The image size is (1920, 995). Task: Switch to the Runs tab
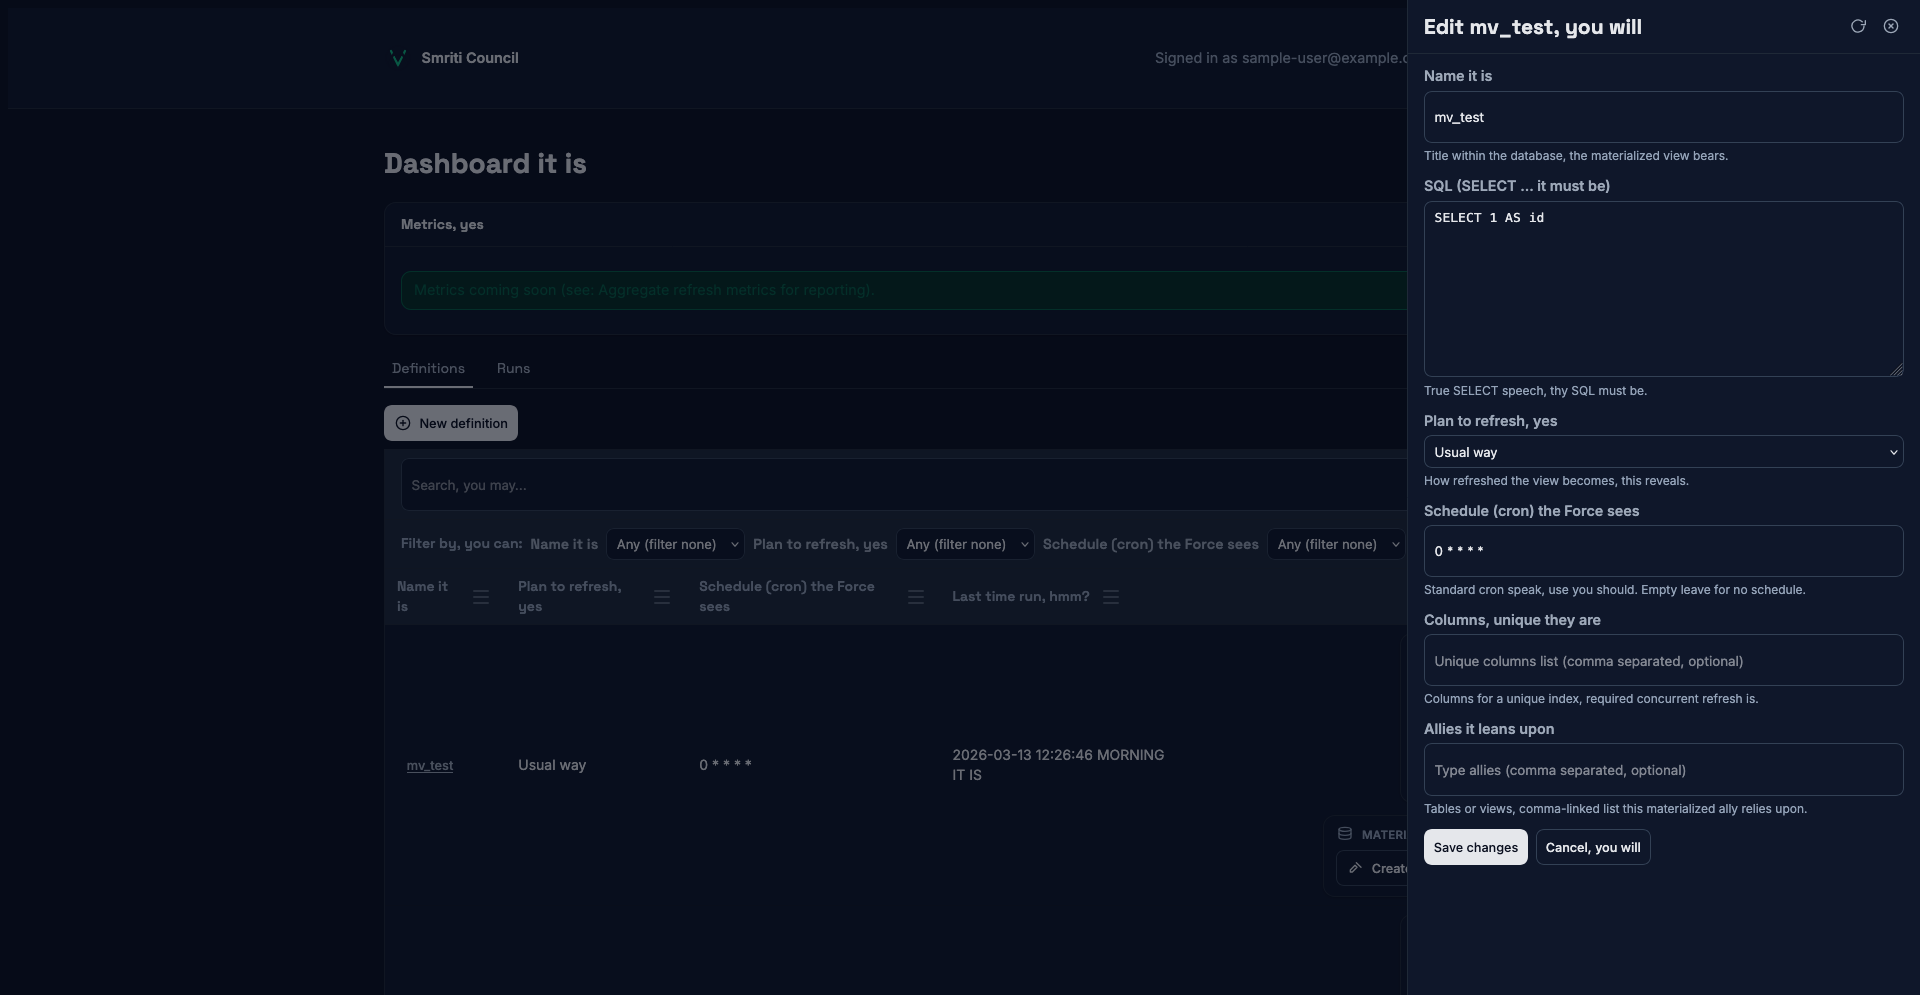[513, 368]
